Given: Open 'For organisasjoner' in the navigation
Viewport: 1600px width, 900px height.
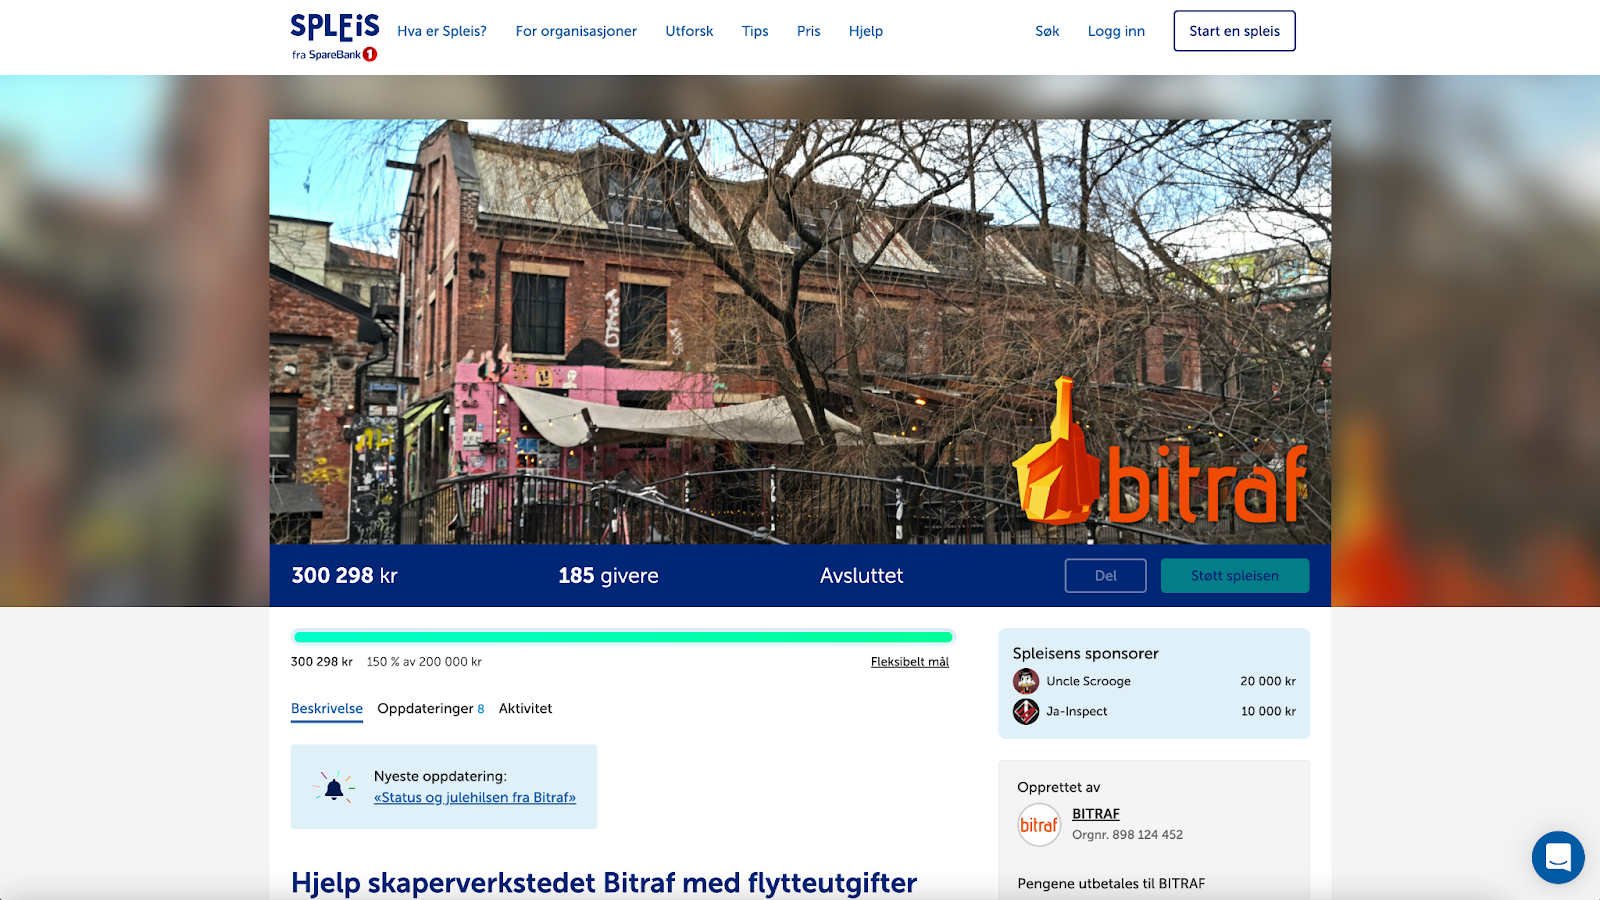Looking at the screenshot, I should click(x=576, y=31).
